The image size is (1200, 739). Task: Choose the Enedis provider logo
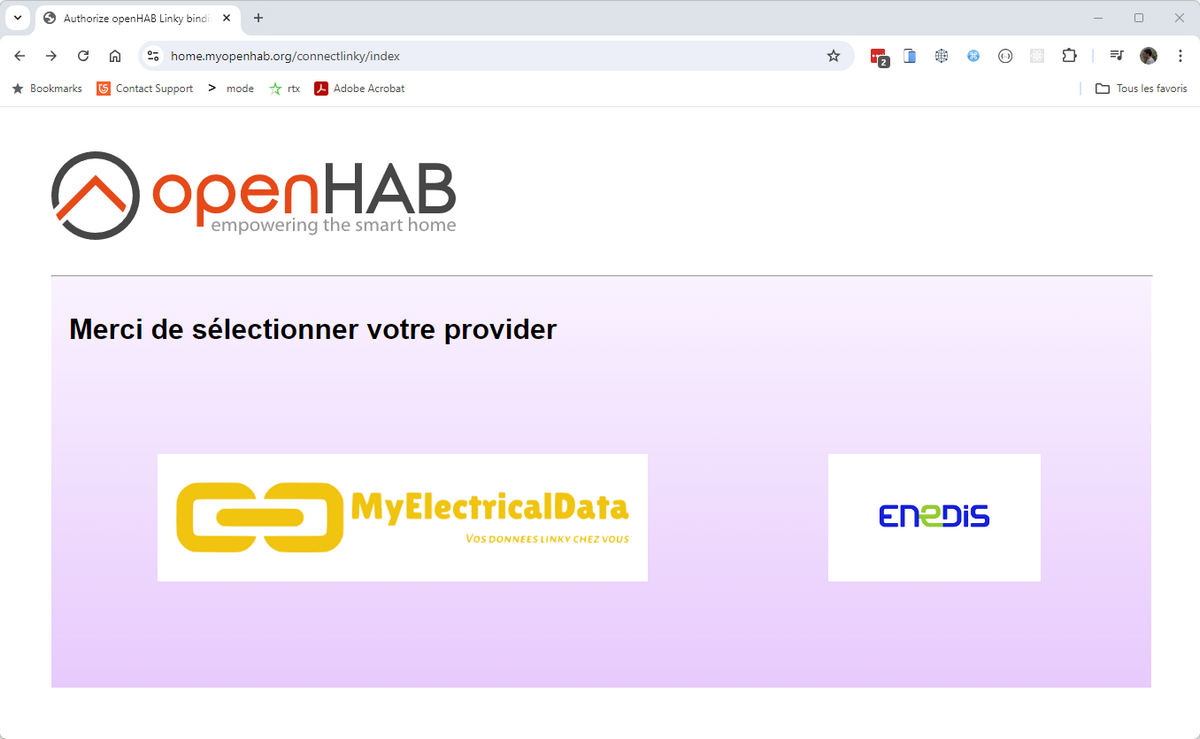pos(934,517)
